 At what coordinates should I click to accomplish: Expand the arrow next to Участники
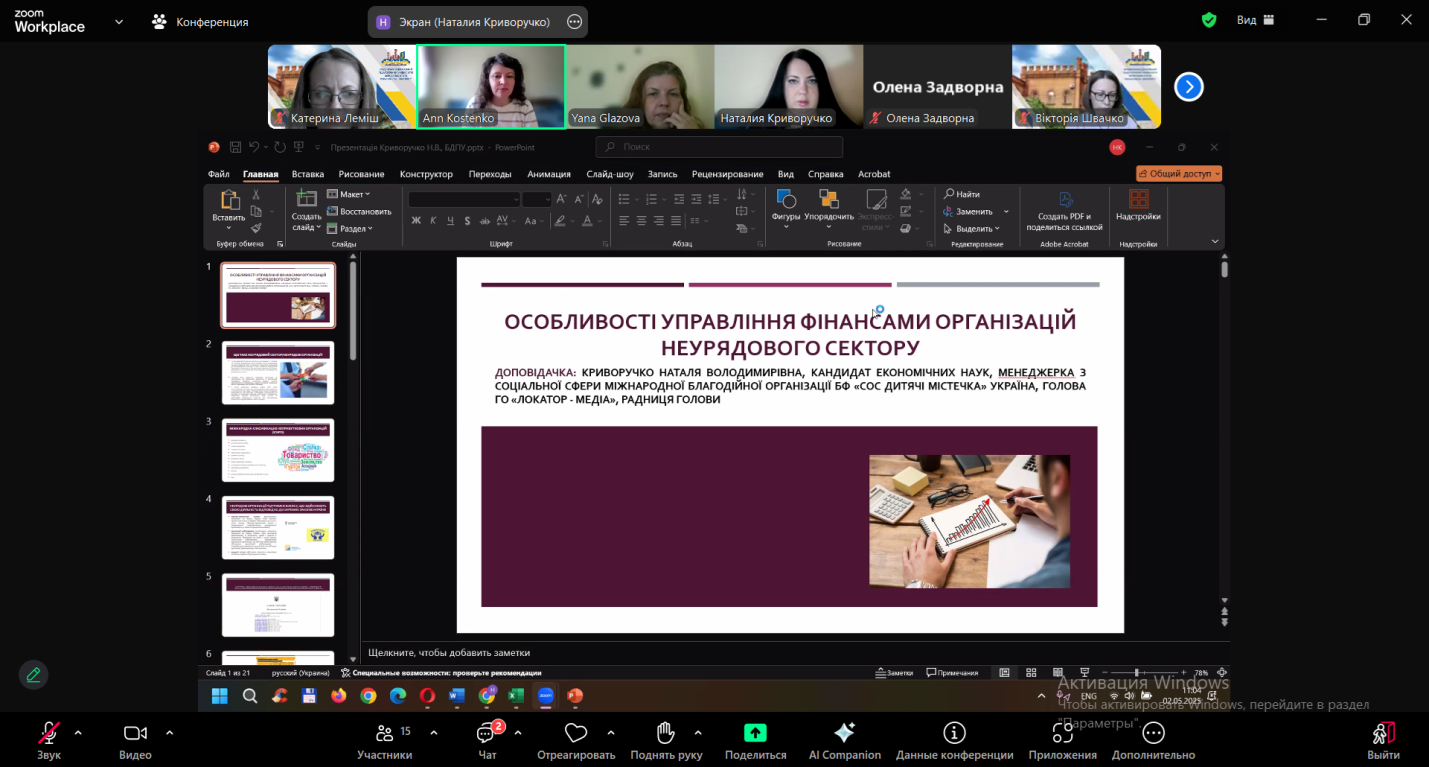click(x=433, y=732)
